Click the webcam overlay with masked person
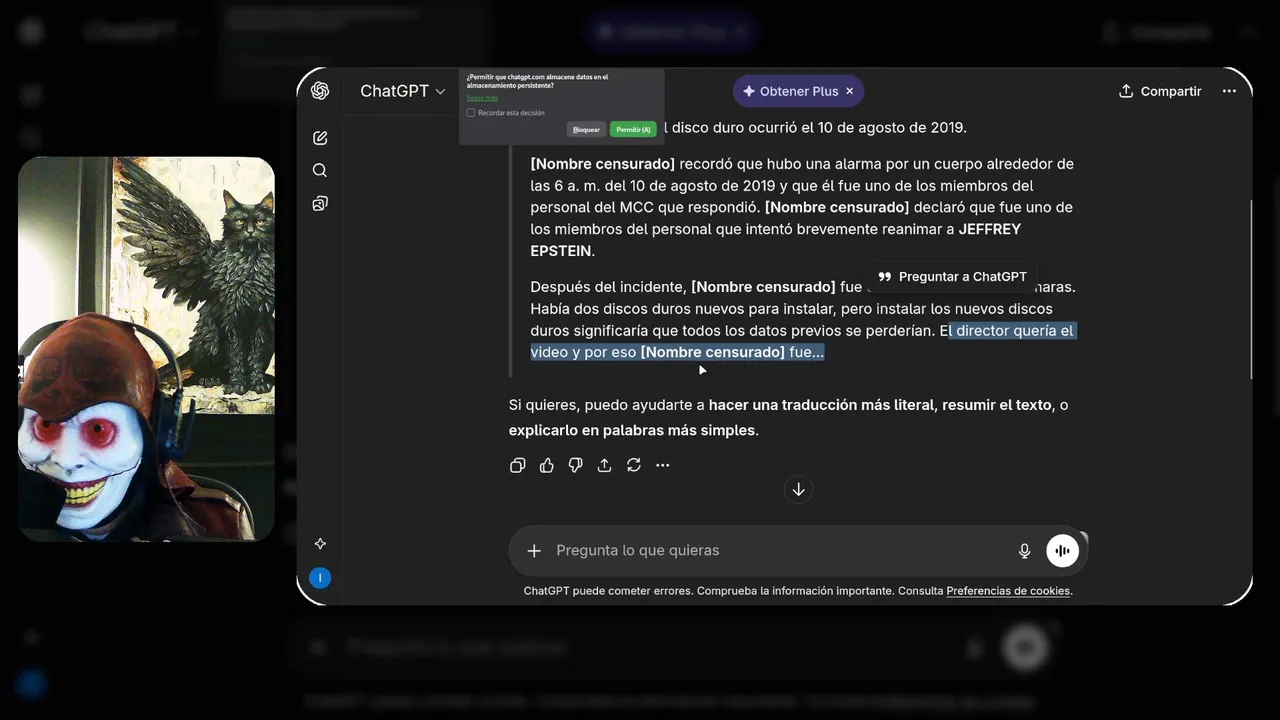This screenshot has height=720, width=1280. (146, 349)
